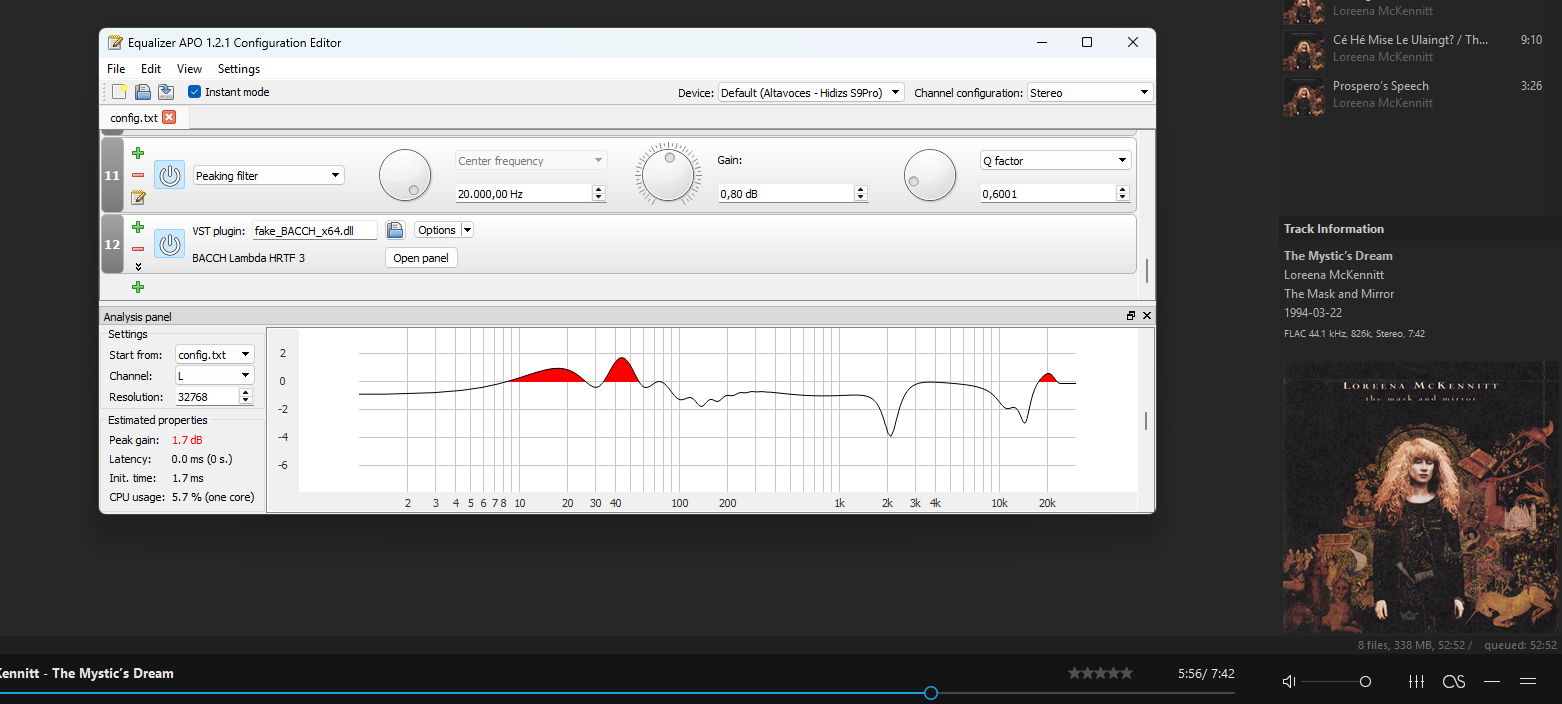
Task: Open the text edit icon on row 11
Action: point(138,197)
